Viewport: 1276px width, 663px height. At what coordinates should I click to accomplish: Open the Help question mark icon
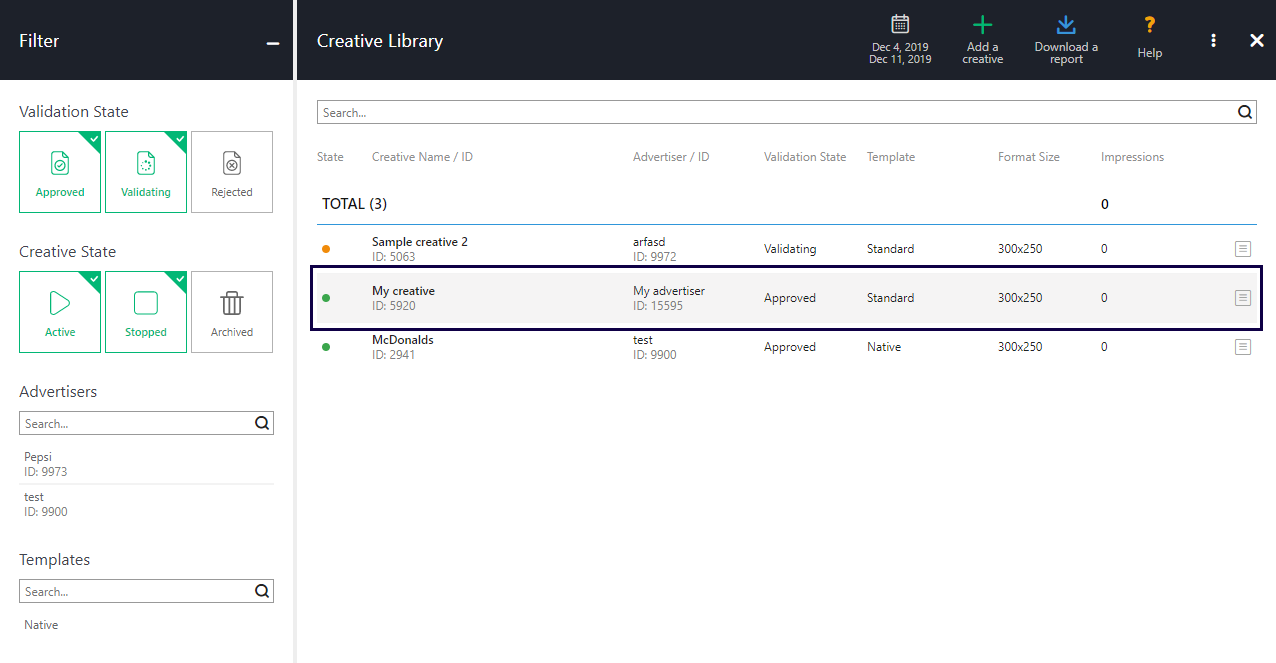coord(1150,26)
